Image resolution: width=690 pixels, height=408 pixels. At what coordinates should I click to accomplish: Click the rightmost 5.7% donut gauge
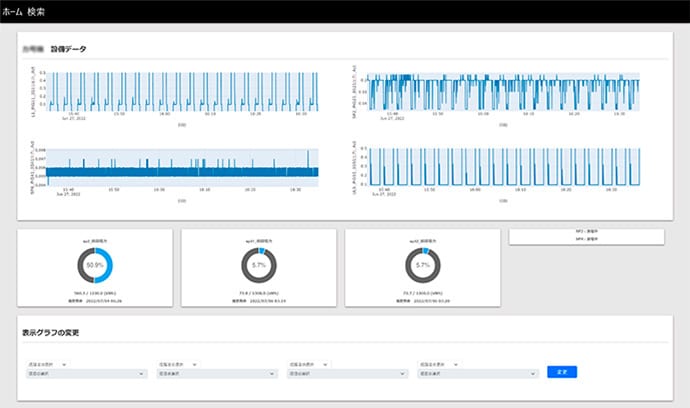tap(421, 265)
